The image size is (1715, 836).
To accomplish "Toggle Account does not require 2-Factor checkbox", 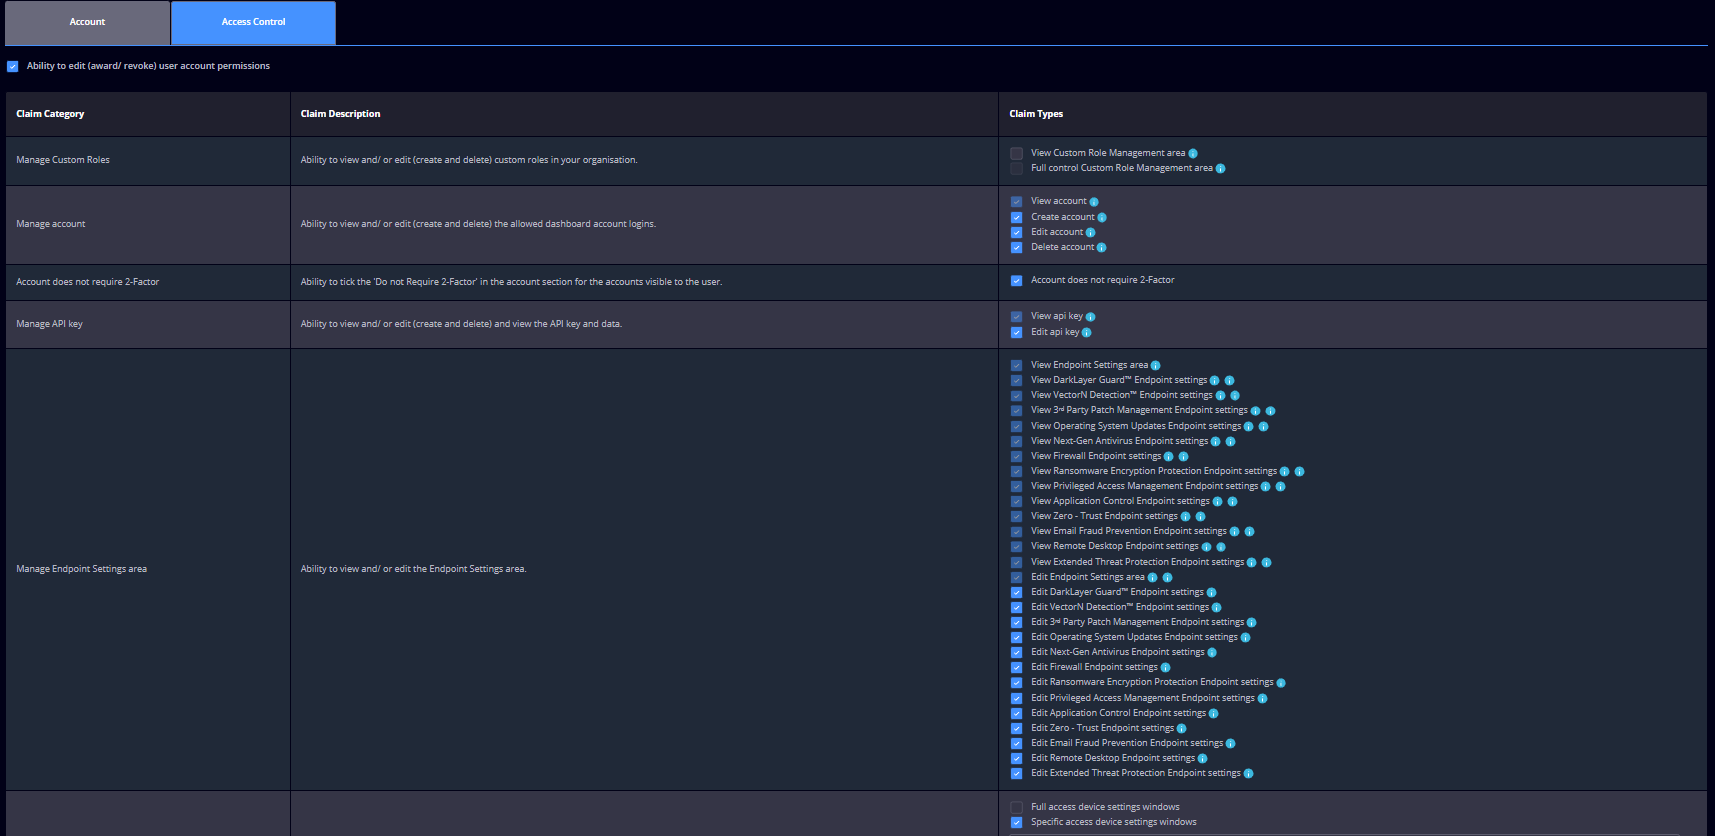I will pyautogui.click(x=1016, y=281).
